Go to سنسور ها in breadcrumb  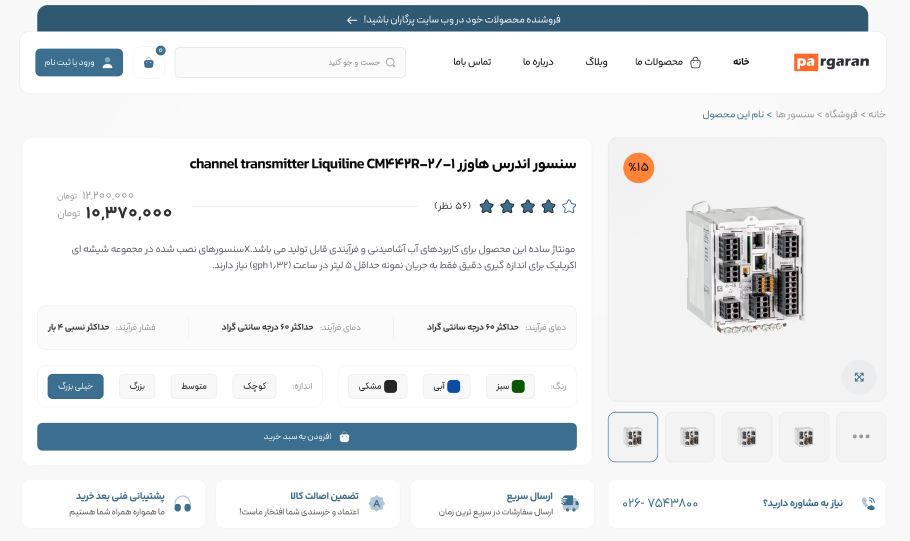pos(795,115)
